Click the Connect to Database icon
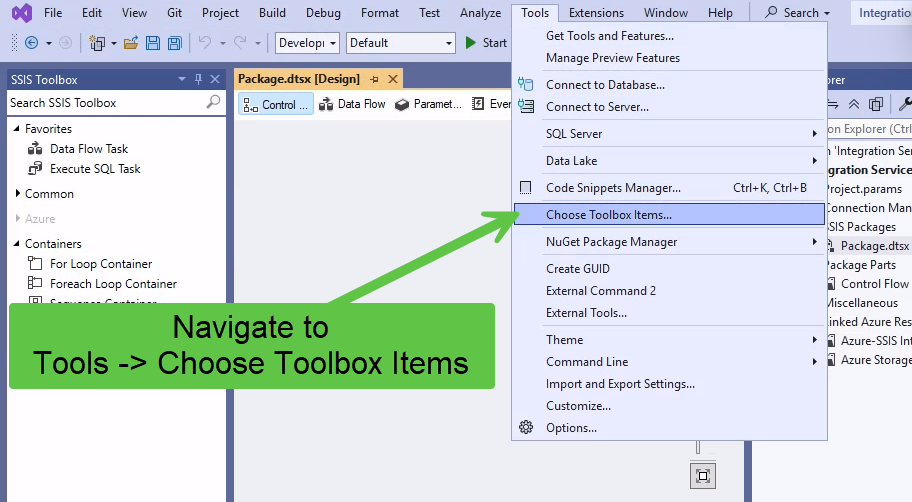The width and height of the screenshot is (912, 502). click(x=526, y=84)
